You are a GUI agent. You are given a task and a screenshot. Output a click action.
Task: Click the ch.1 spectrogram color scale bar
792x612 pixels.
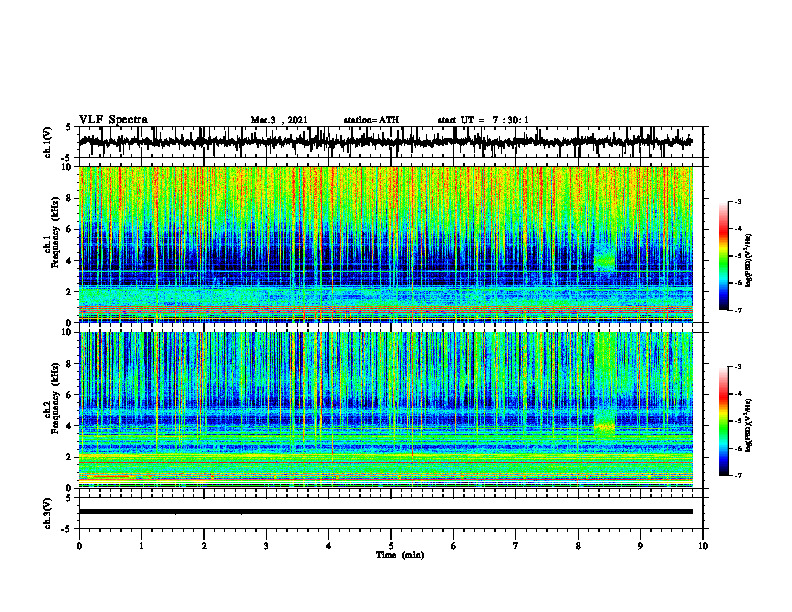723,256
